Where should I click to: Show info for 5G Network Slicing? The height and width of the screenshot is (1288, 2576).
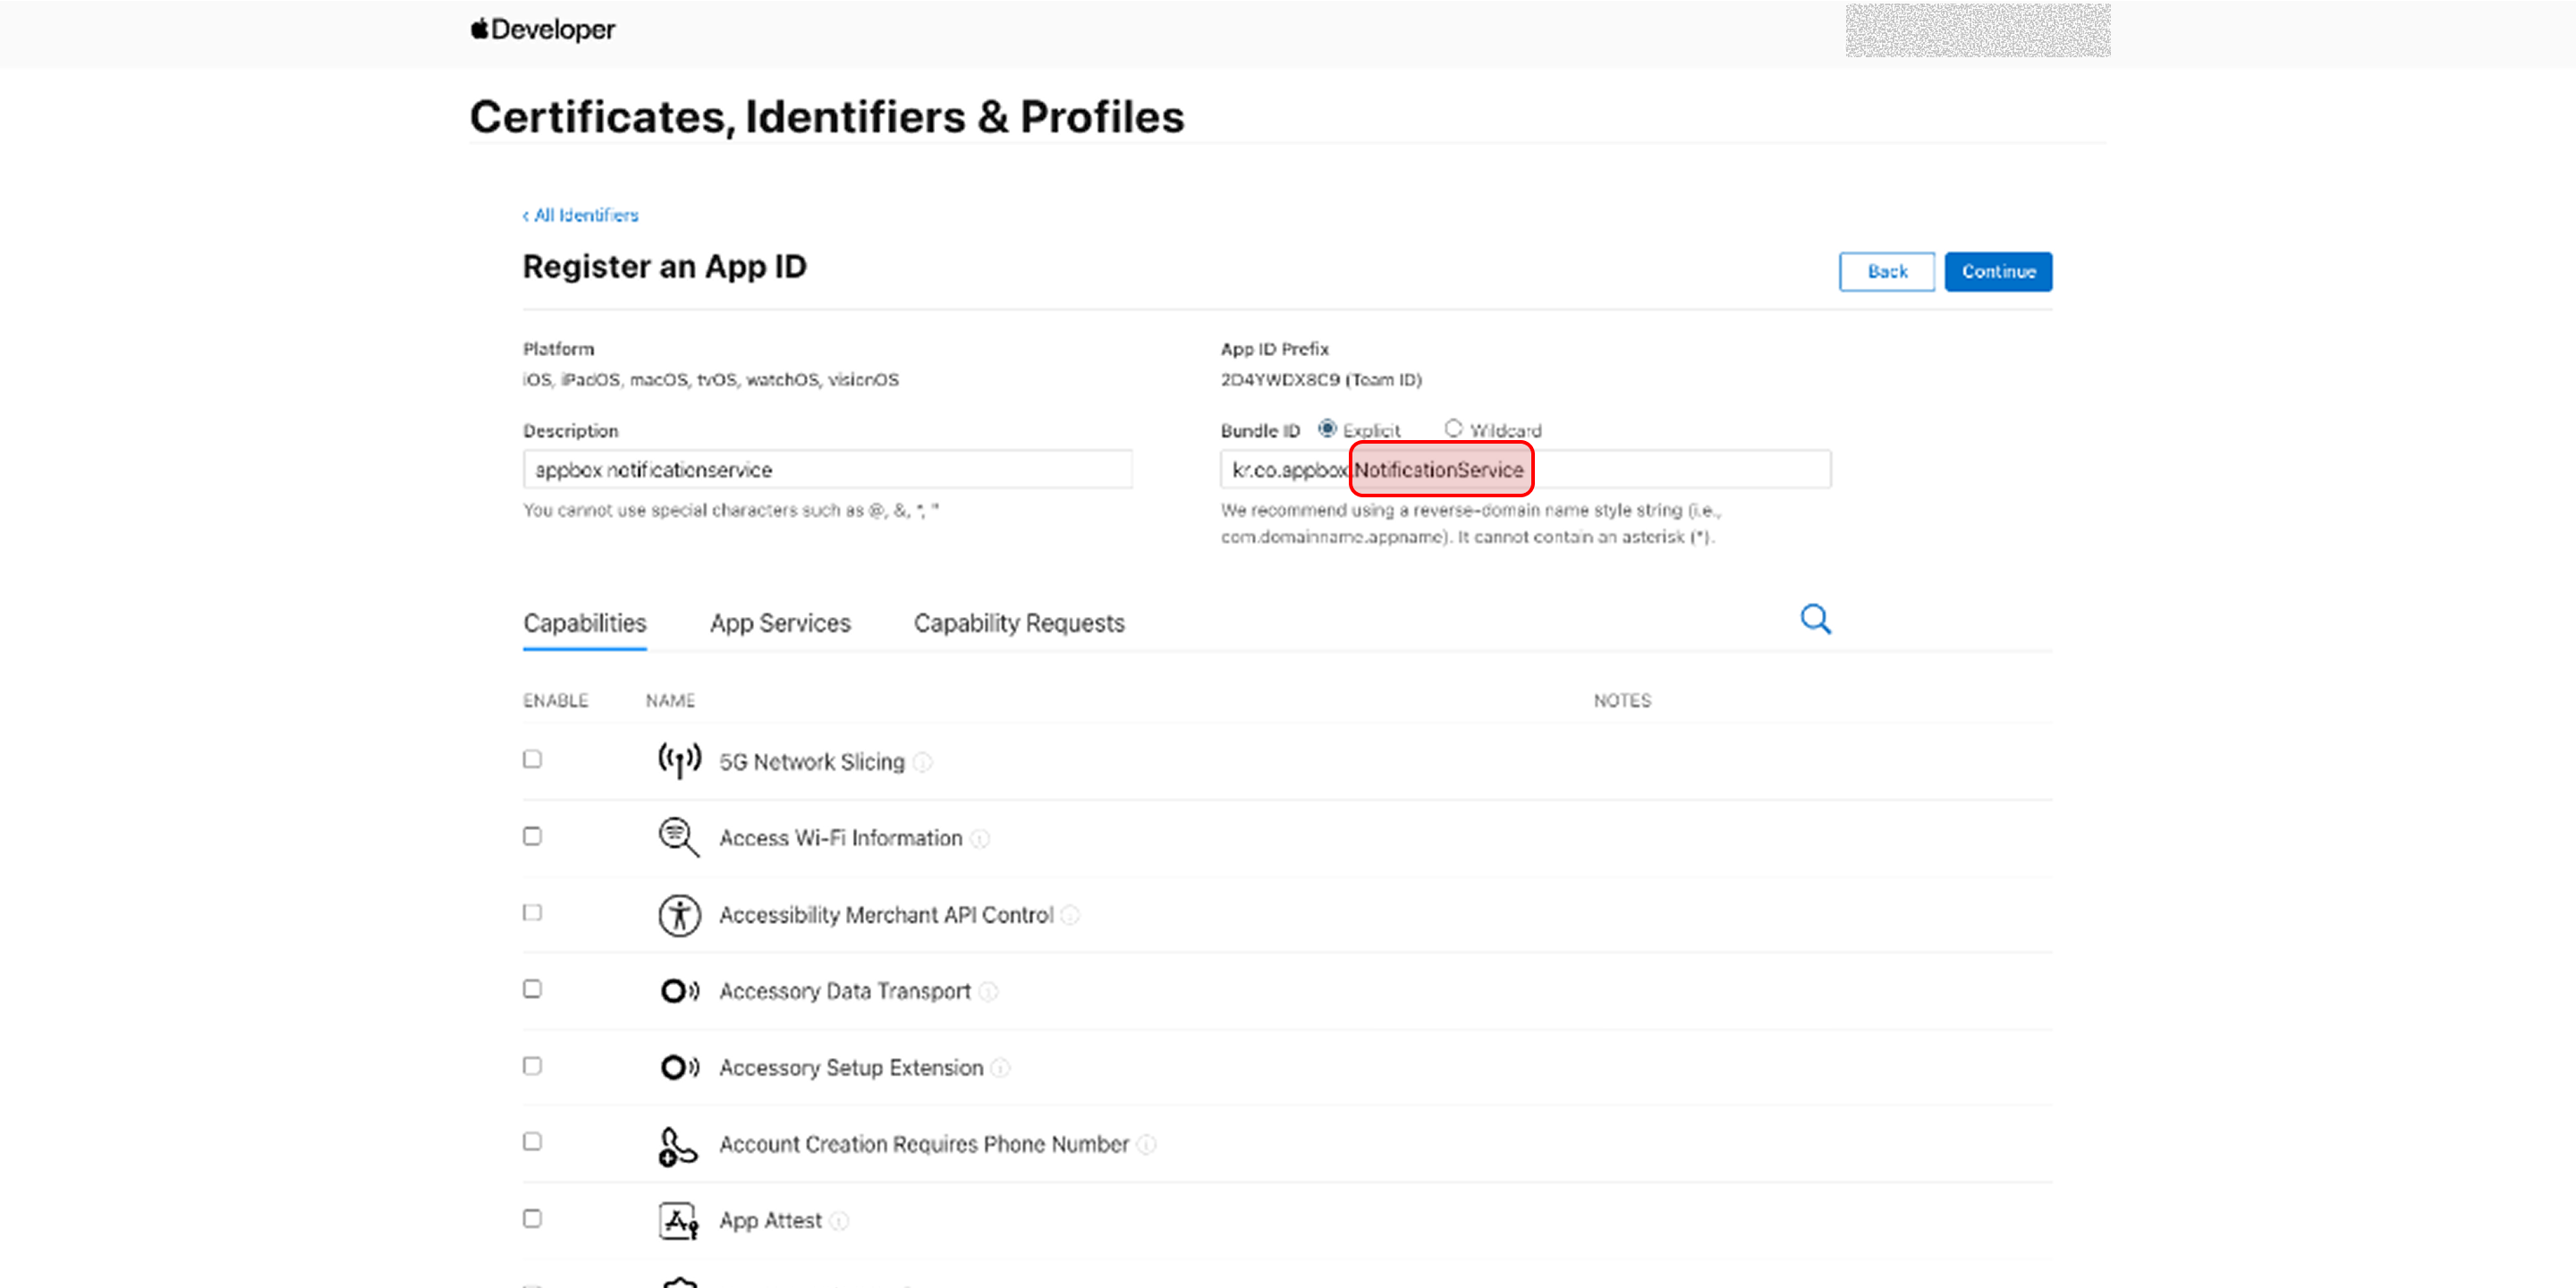pyautogui.click(x=923, y=763)
